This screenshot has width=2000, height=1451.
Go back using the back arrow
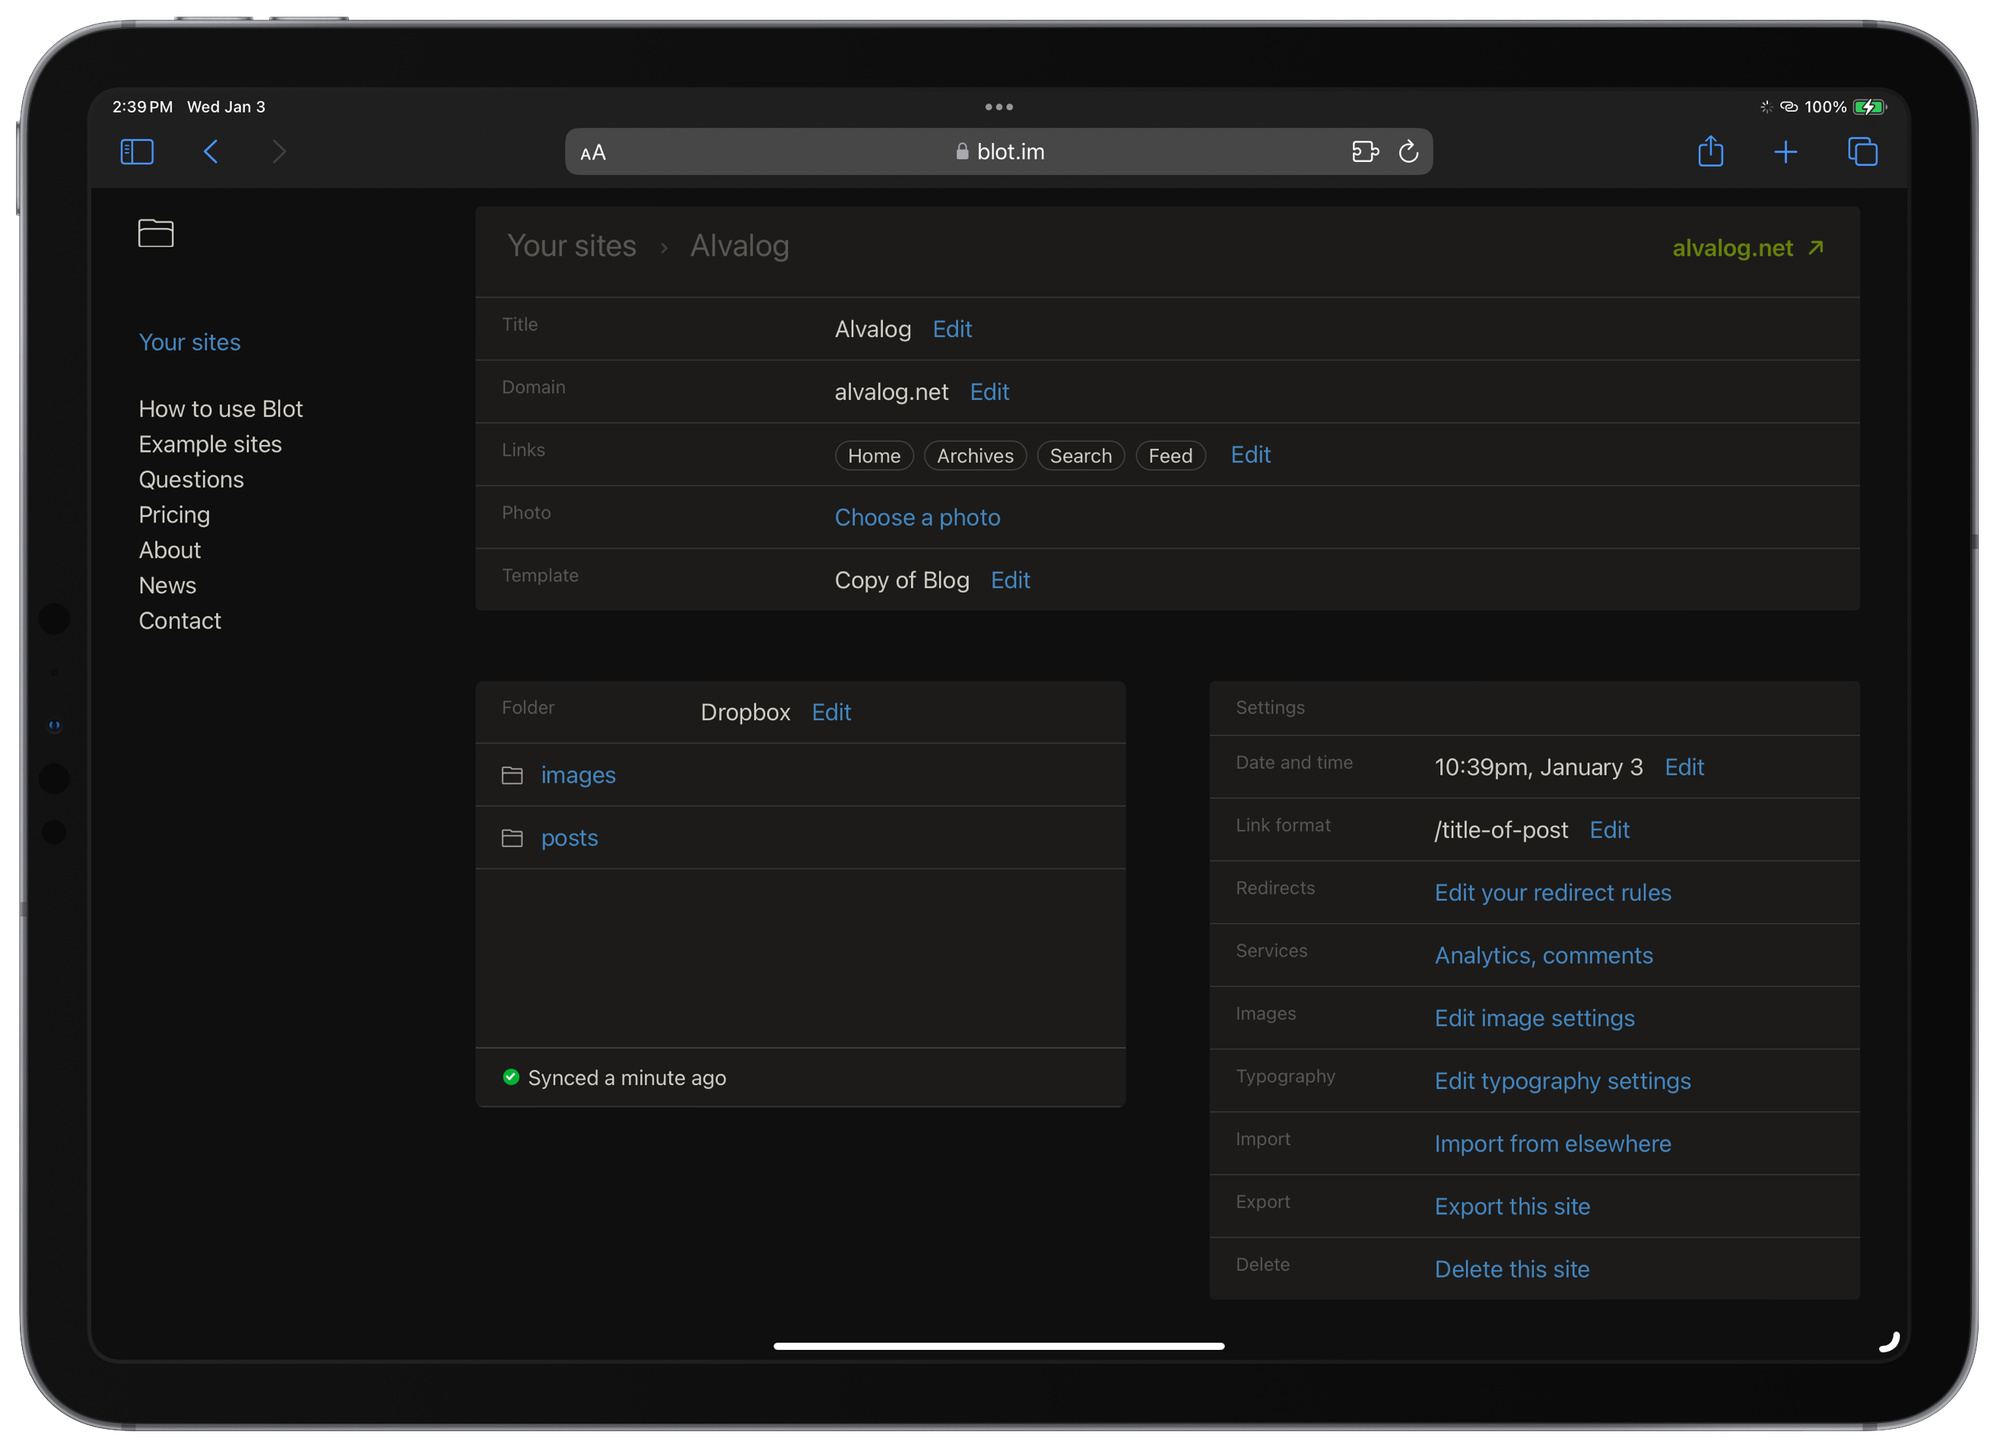coord(211,152)
